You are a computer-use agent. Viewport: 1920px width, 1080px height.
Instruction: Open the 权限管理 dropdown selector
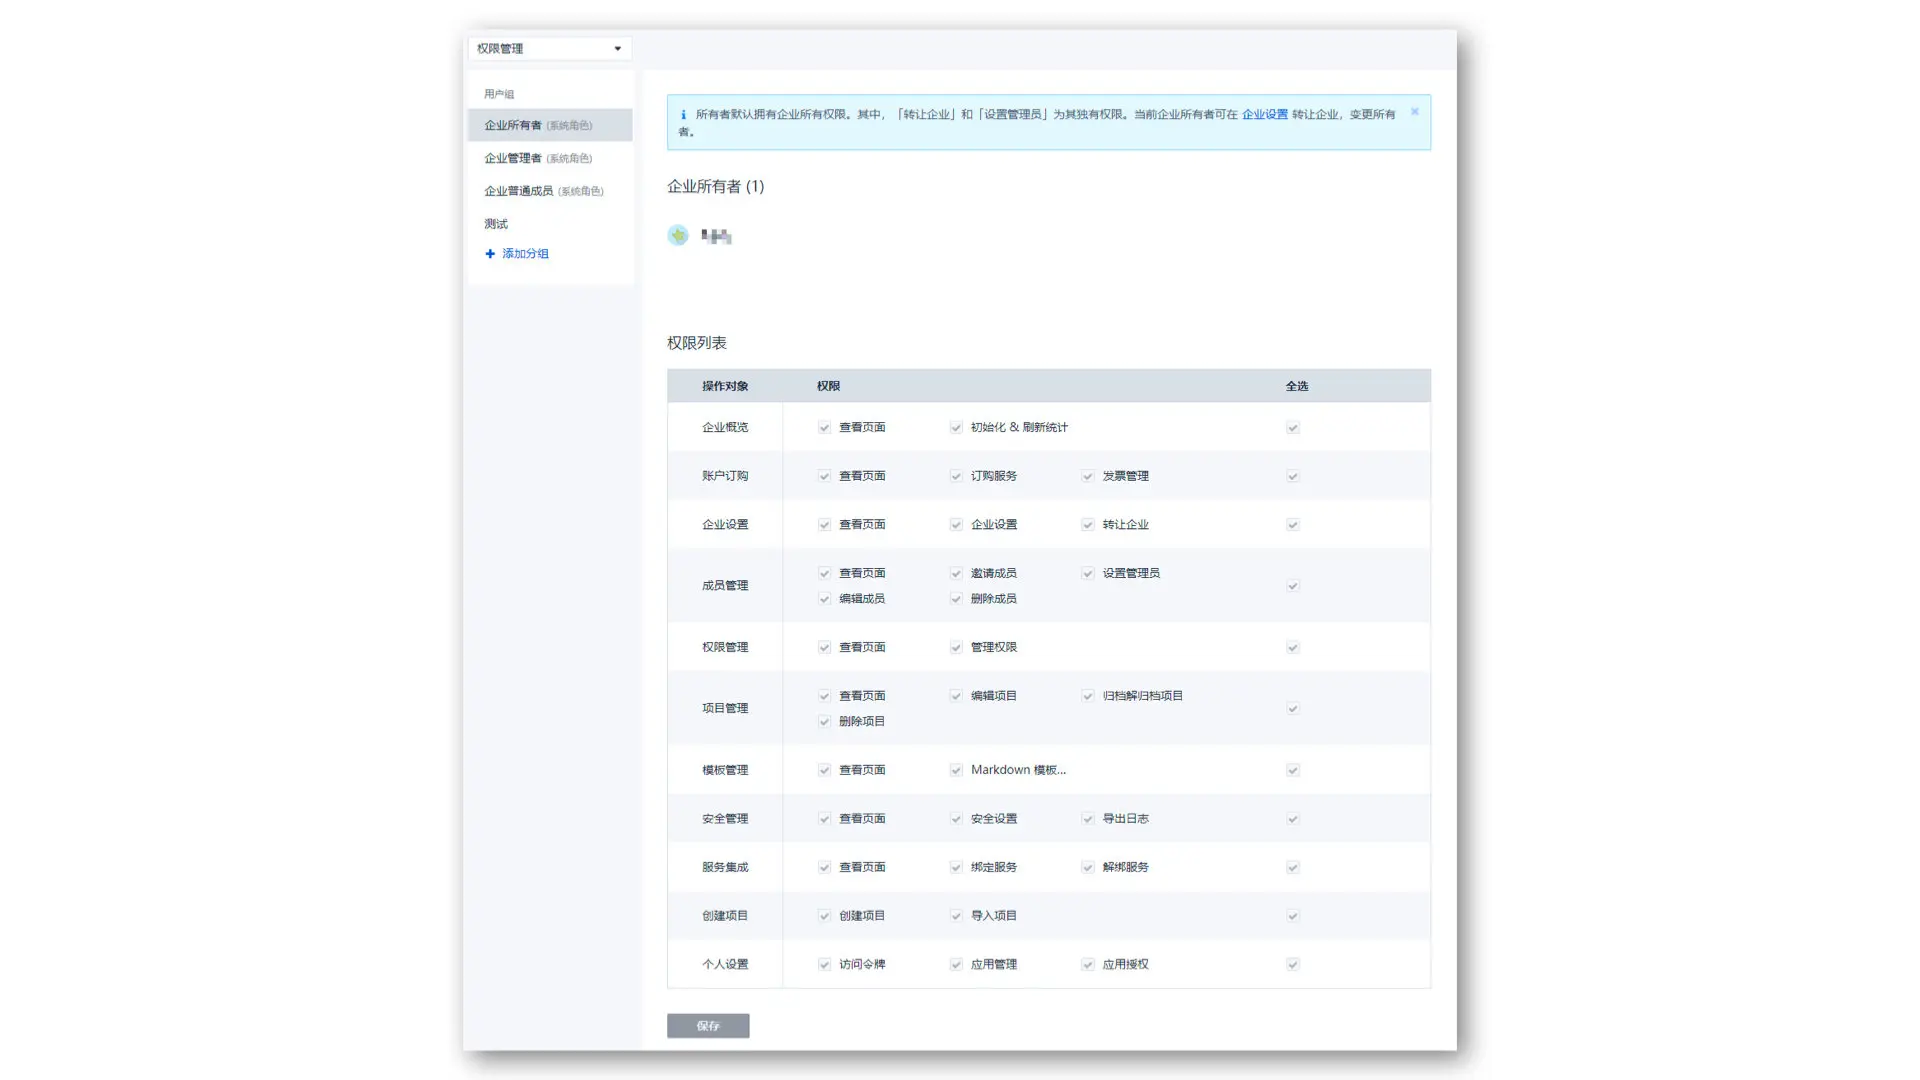(x=549, y=48)
